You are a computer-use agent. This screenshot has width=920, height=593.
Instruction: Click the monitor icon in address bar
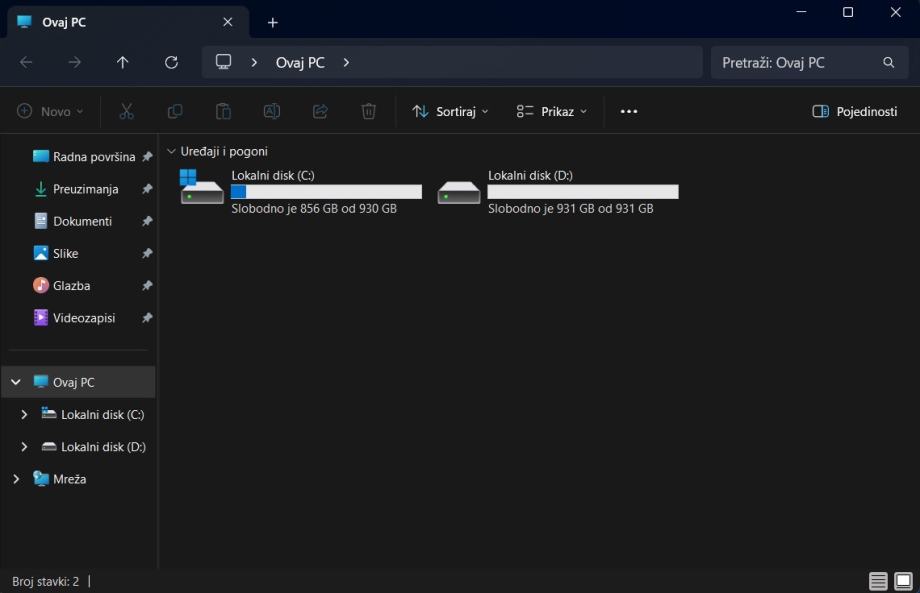tap(224, 62)
